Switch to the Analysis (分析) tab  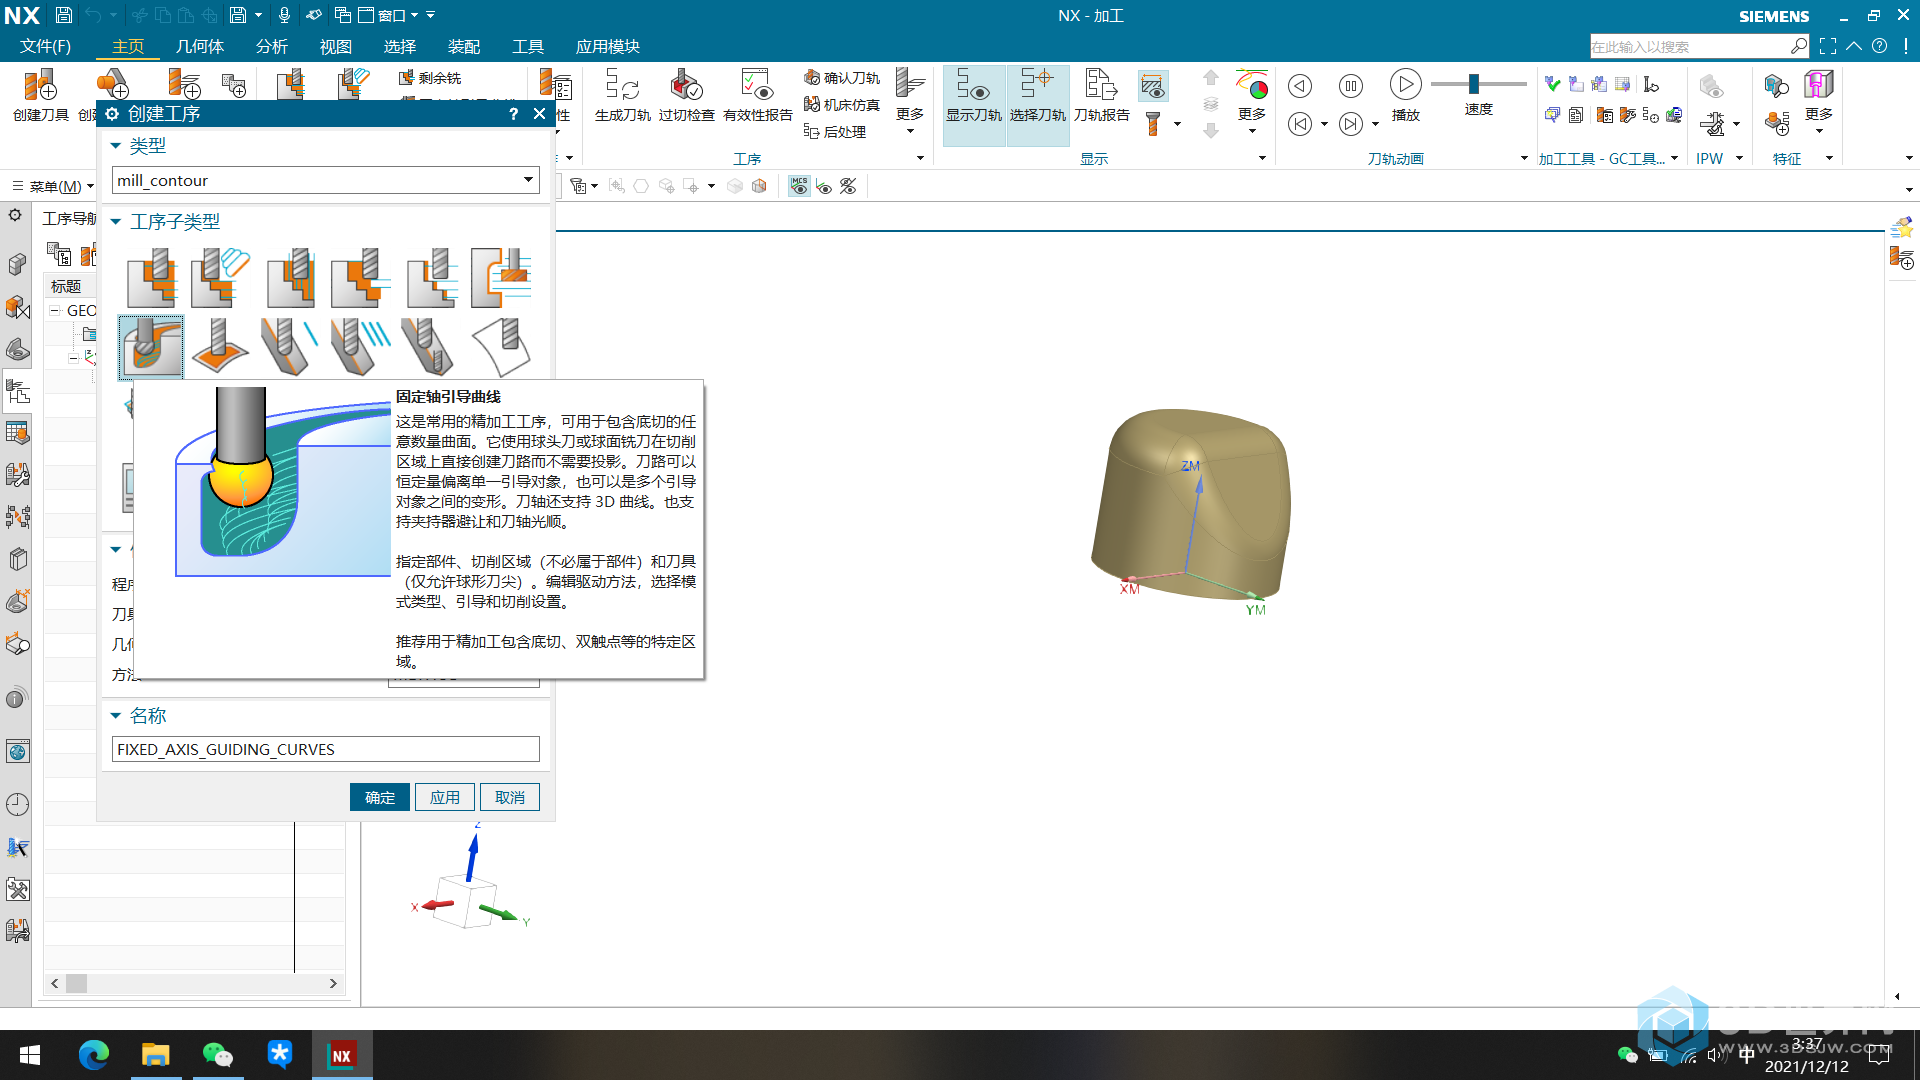[x=272, y=46]
